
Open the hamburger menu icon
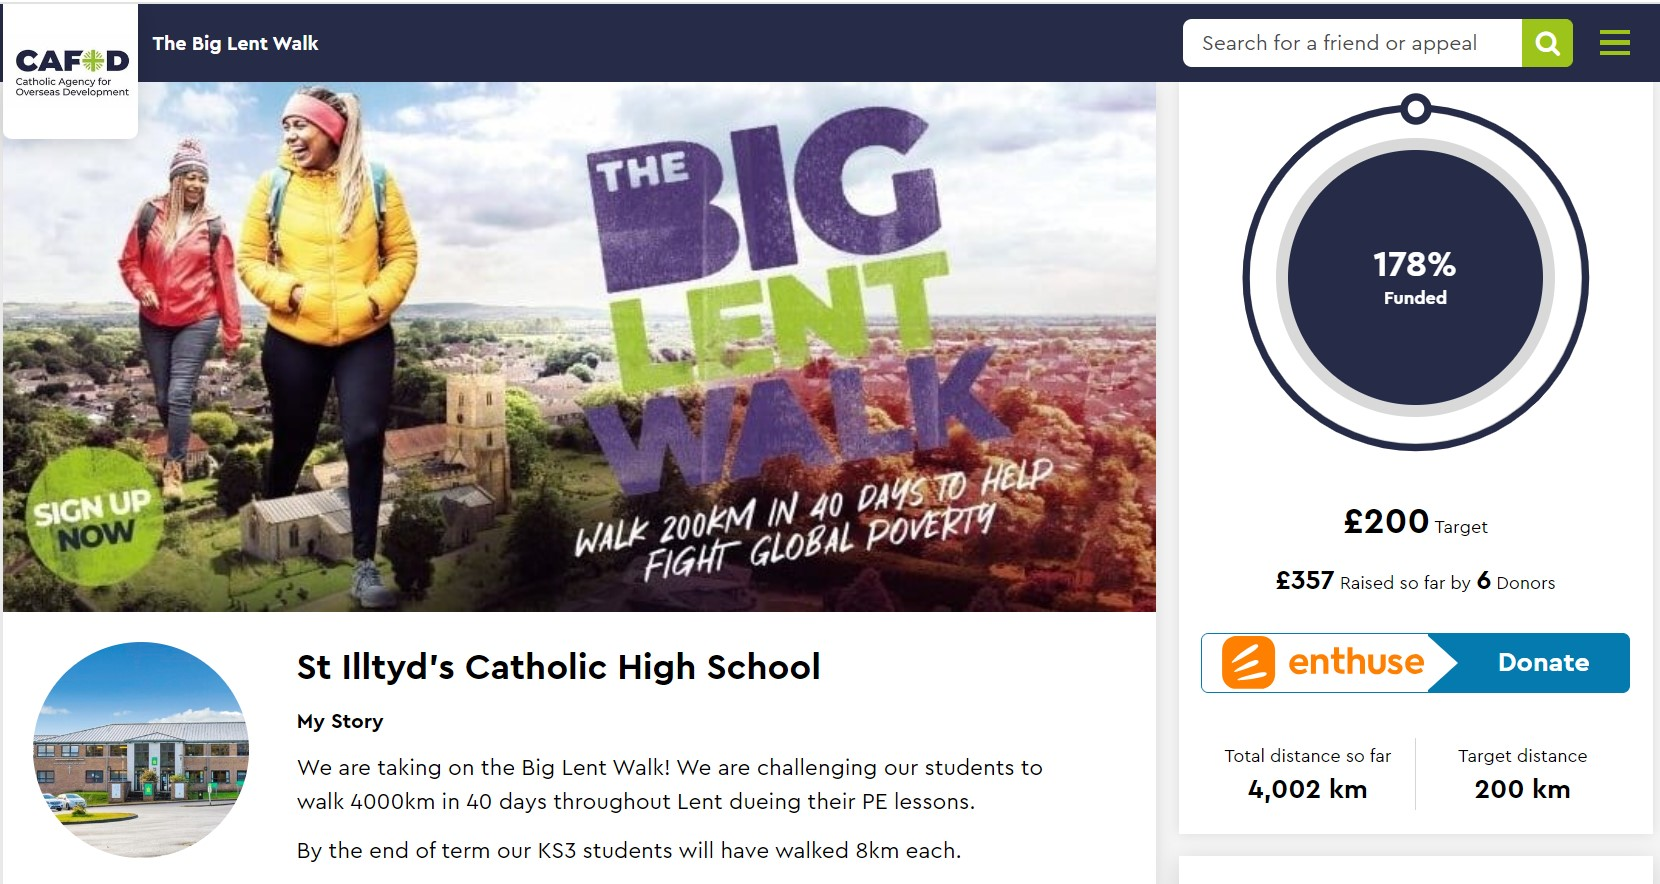[1614, 43]
